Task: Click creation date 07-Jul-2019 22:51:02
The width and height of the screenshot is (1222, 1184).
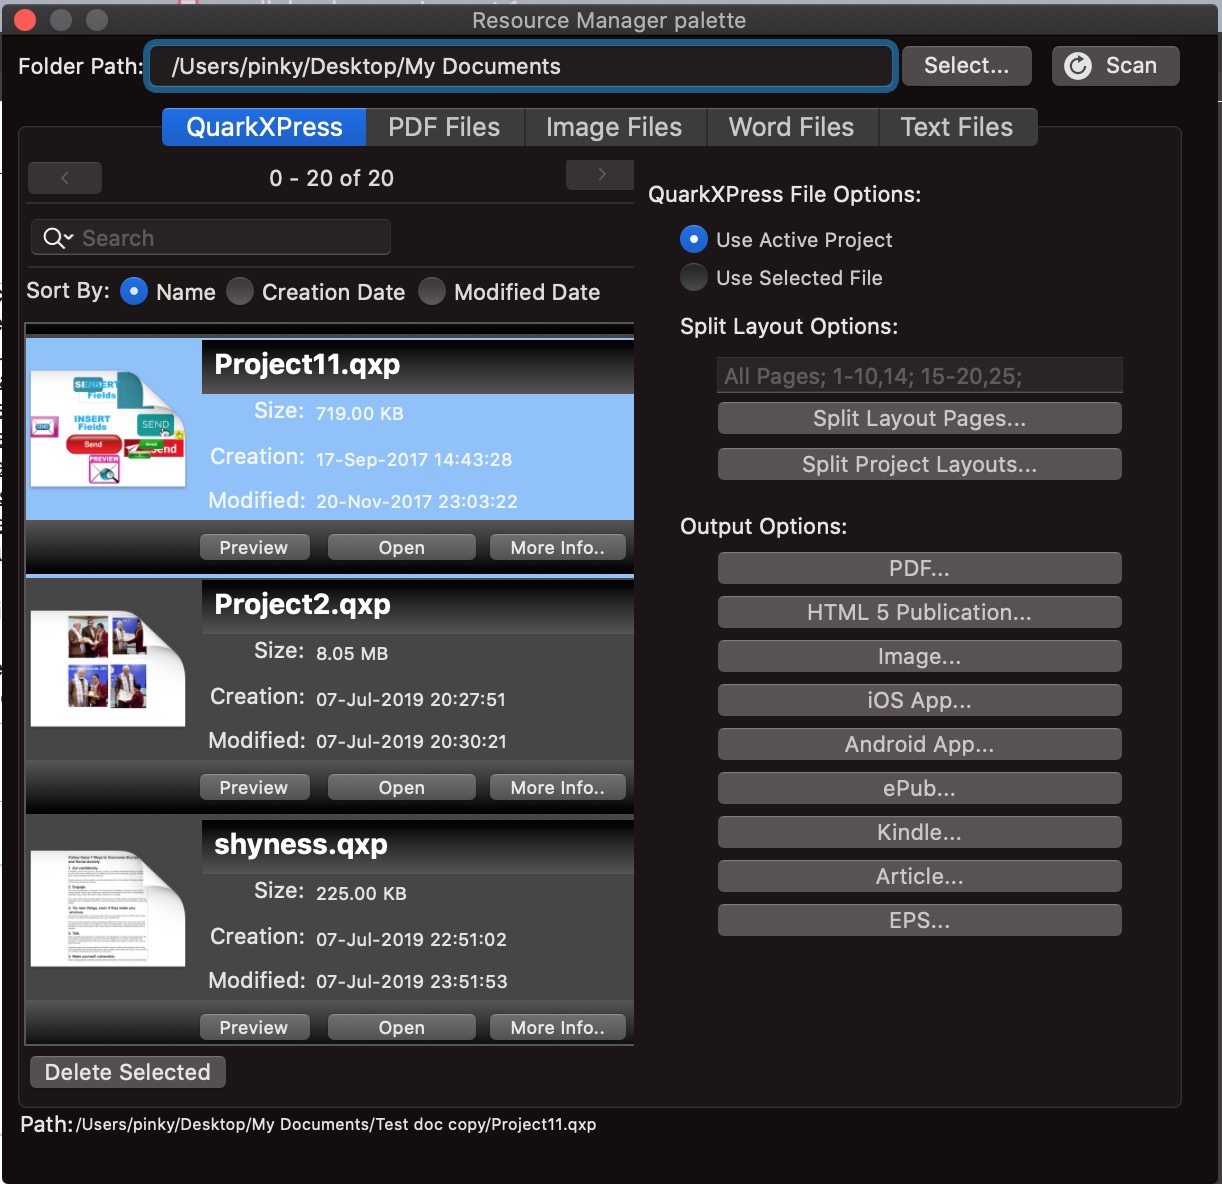Action: (411, 939)
